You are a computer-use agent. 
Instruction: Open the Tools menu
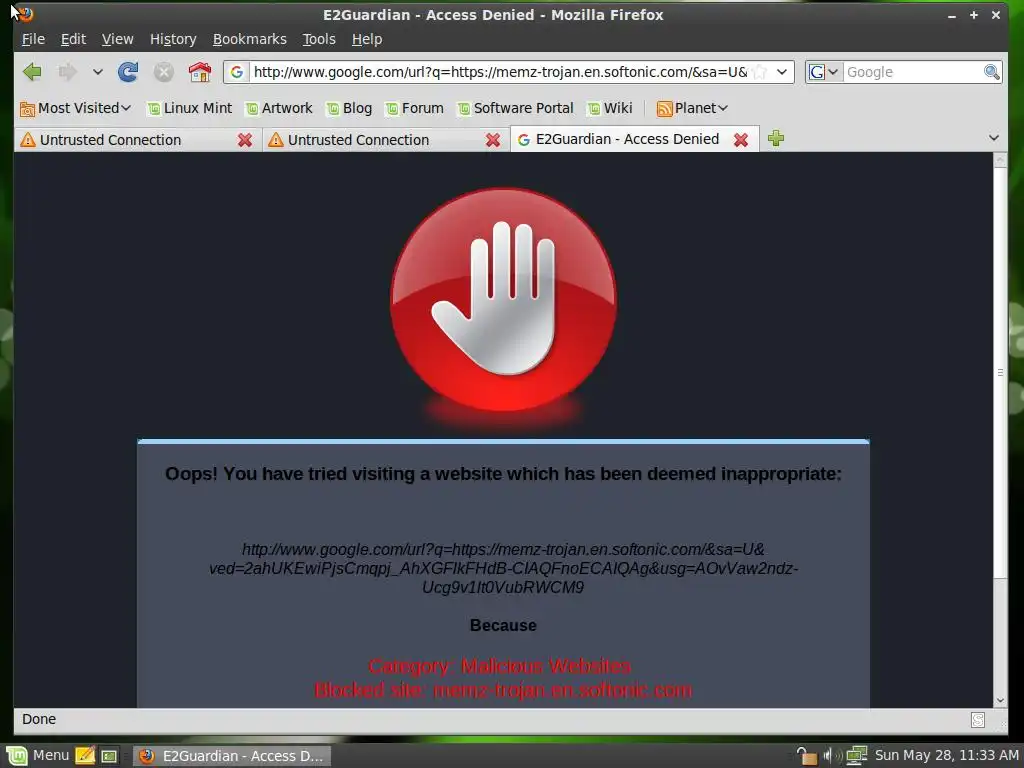pyautogui.click(x=319, y=39)
